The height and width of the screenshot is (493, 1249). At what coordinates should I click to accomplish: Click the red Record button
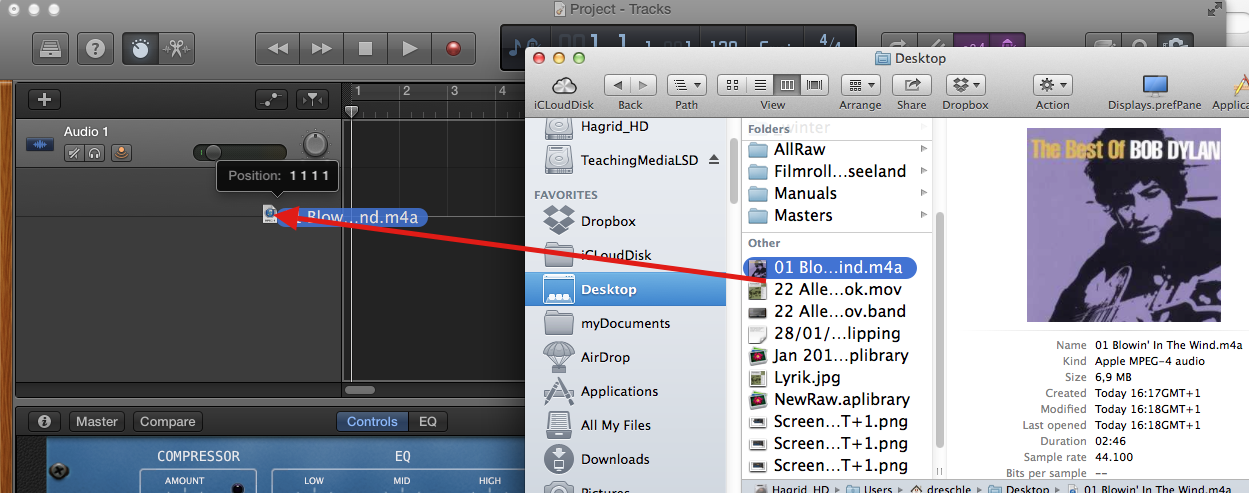453,48
